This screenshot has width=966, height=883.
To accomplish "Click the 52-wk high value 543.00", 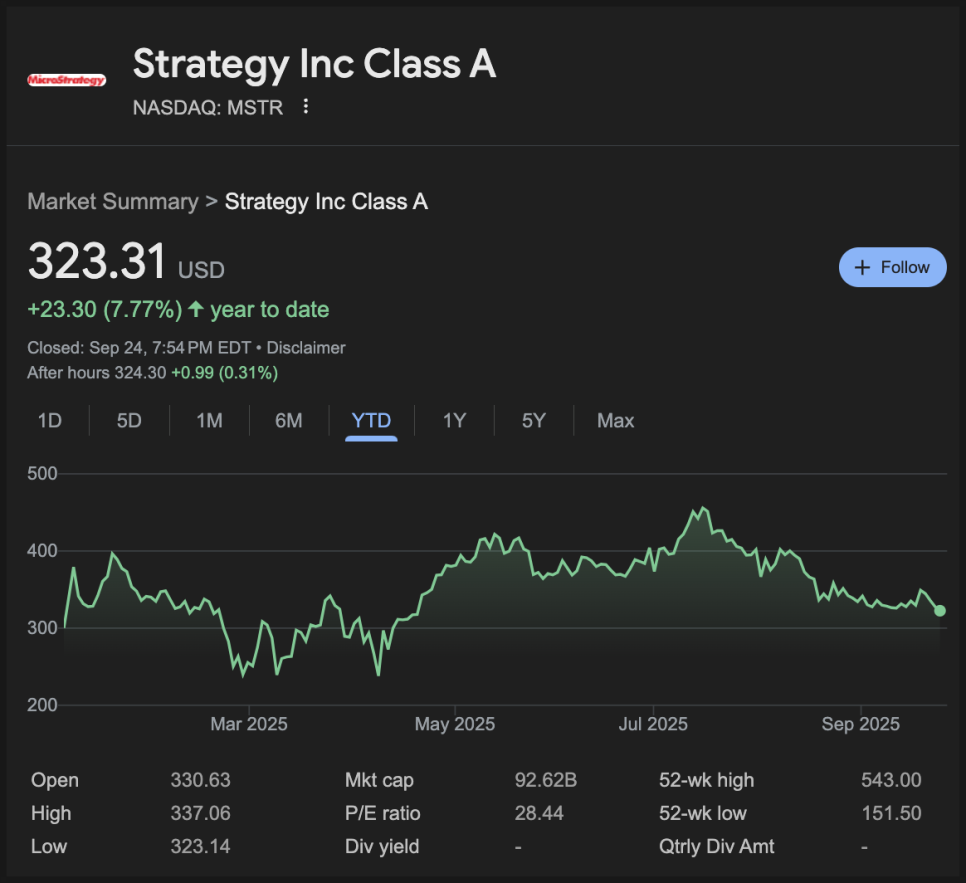I will [891, 780].
